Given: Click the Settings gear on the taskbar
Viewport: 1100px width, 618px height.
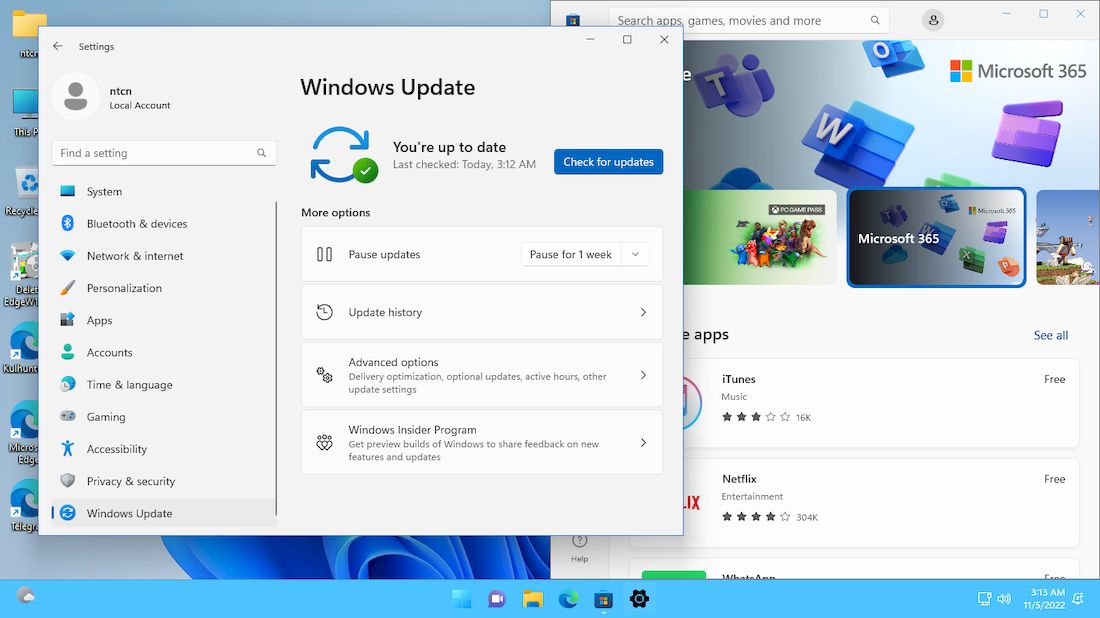Looking at the screenshot, I should pyautogui.click(x=639, y=599).
